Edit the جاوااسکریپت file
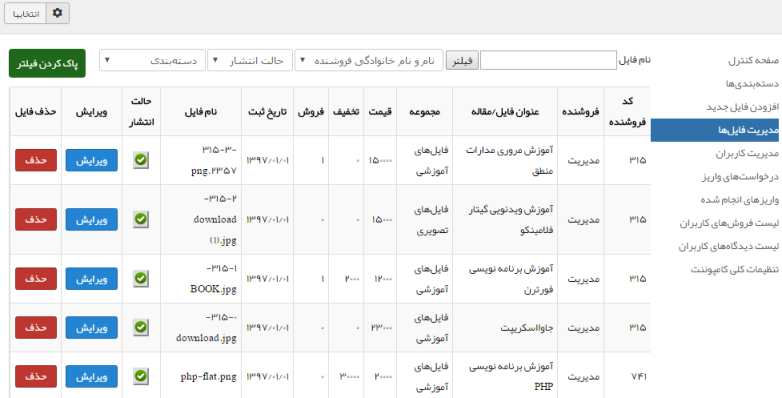The image size is (782, 398). (92, 328)
